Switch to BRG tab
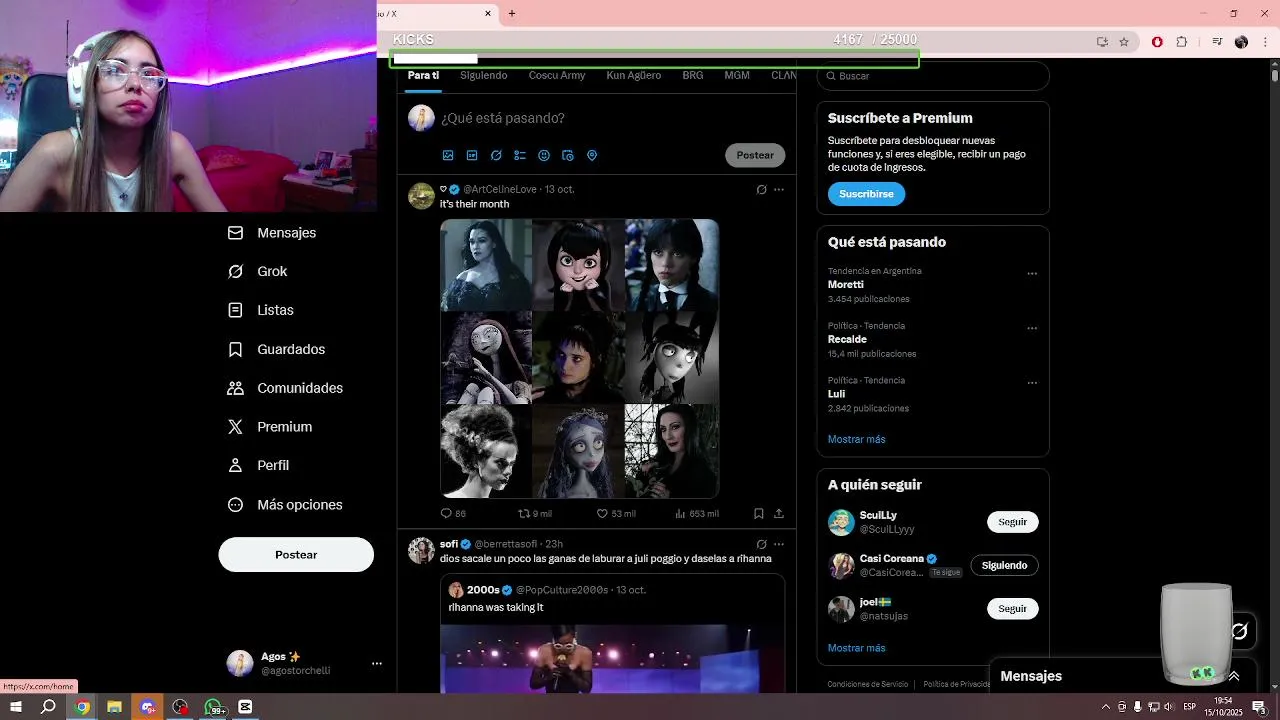This screenshot has height=720, width=1280. 693,76
